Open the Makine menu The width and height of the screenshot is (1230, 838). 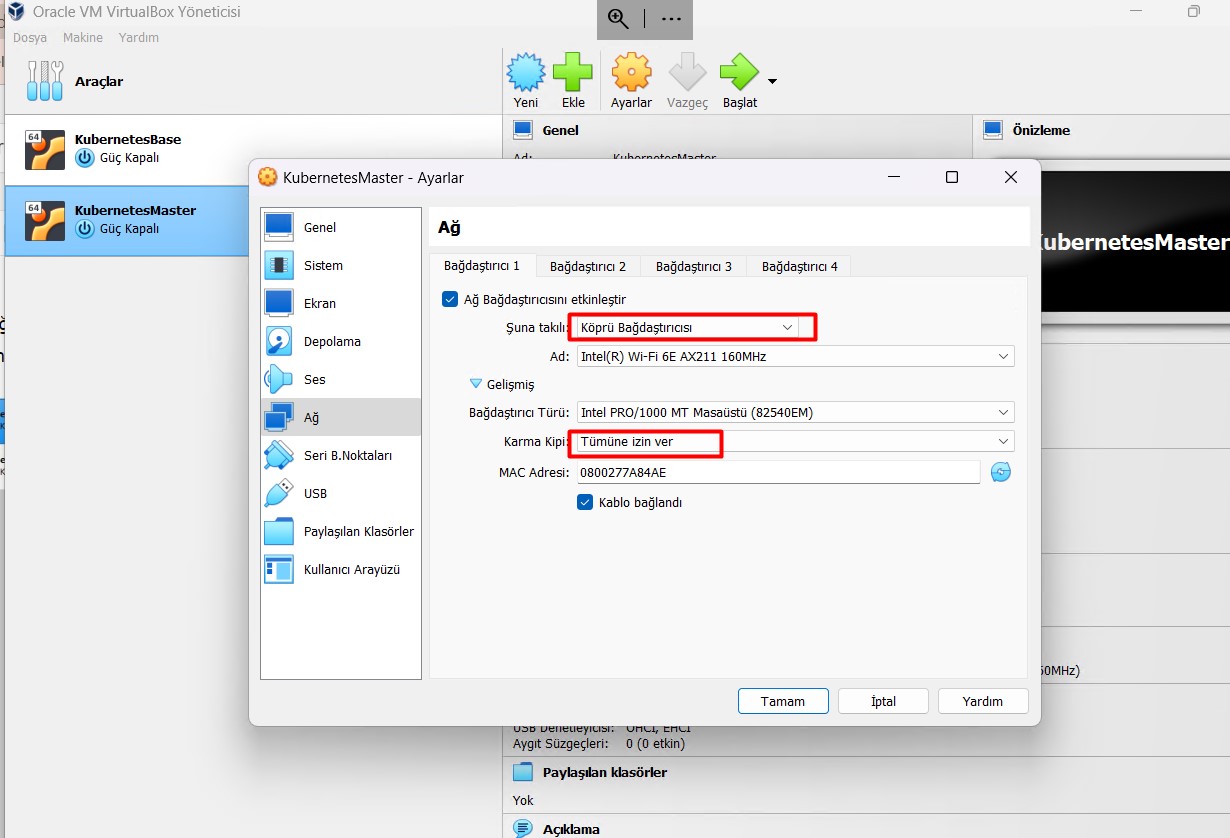83,37
